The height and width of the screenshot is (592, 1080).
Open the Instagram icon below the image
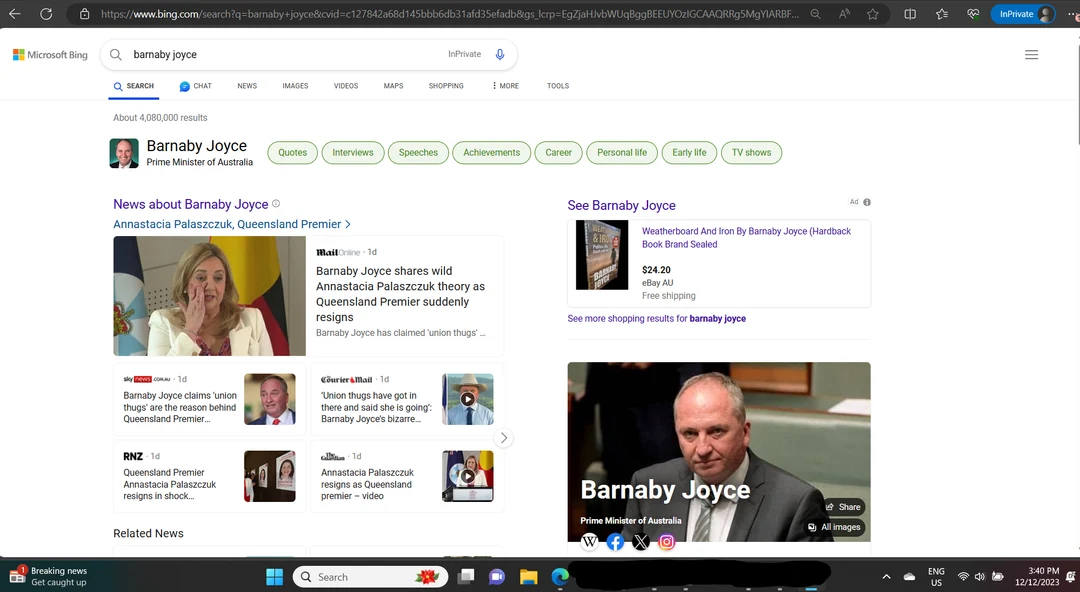click(666, 542)
